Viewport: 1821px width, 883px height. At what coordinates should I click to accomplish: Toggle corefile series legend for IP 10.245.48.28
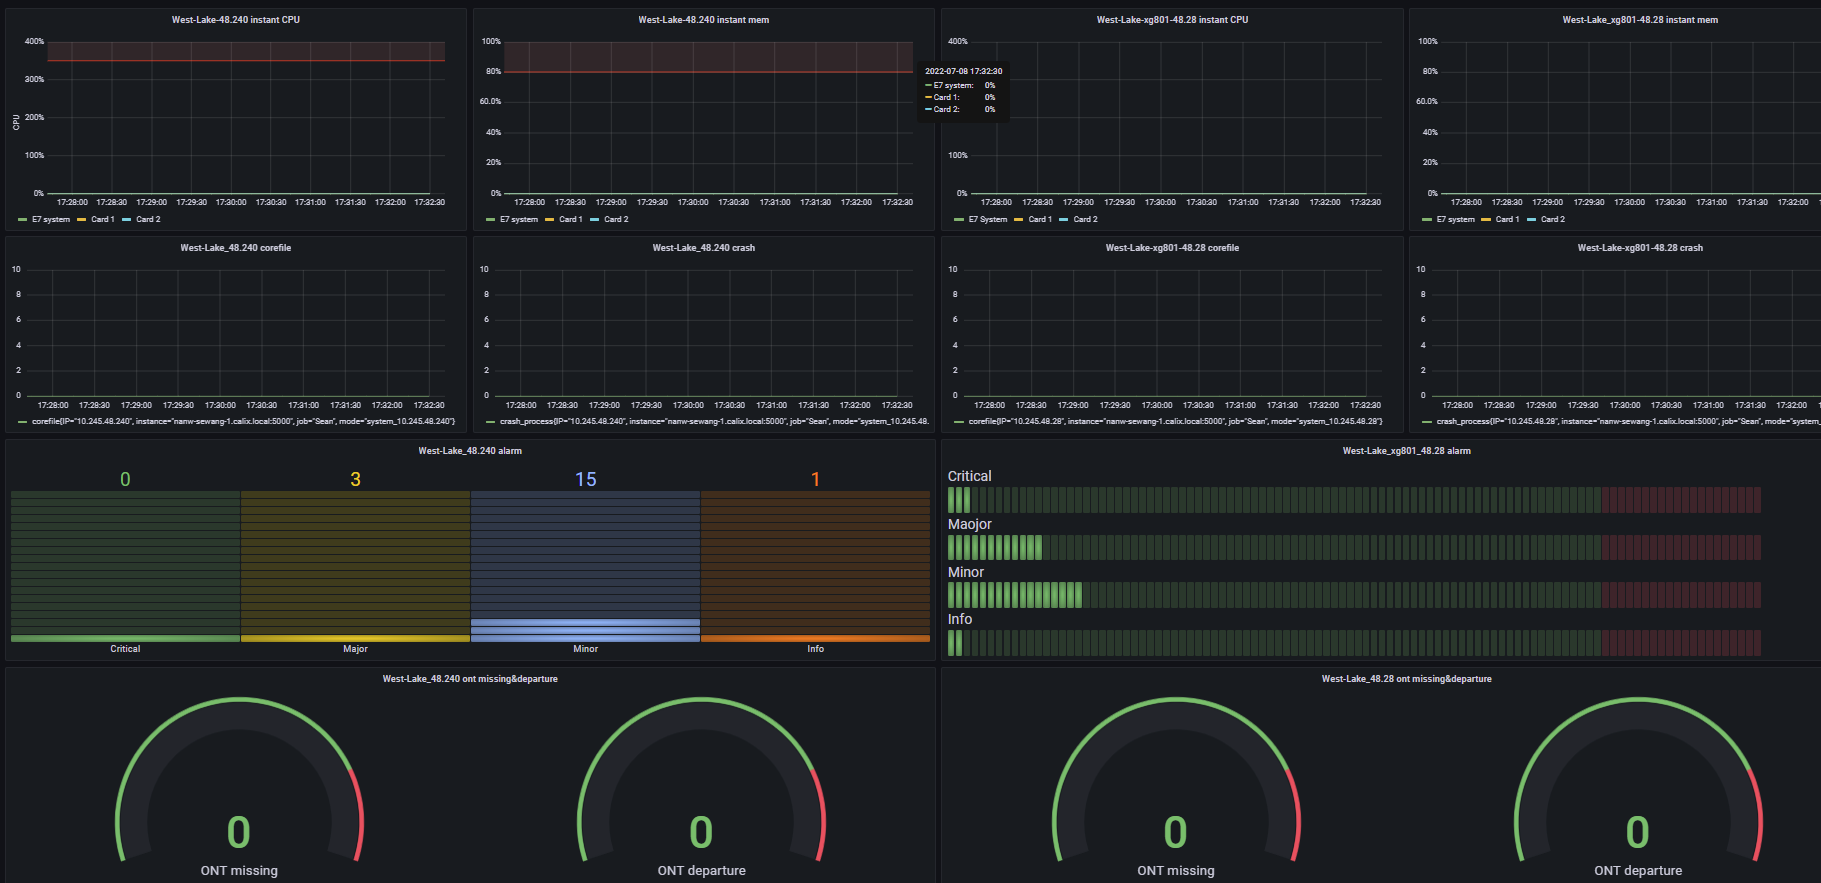tap(1175, 422)
